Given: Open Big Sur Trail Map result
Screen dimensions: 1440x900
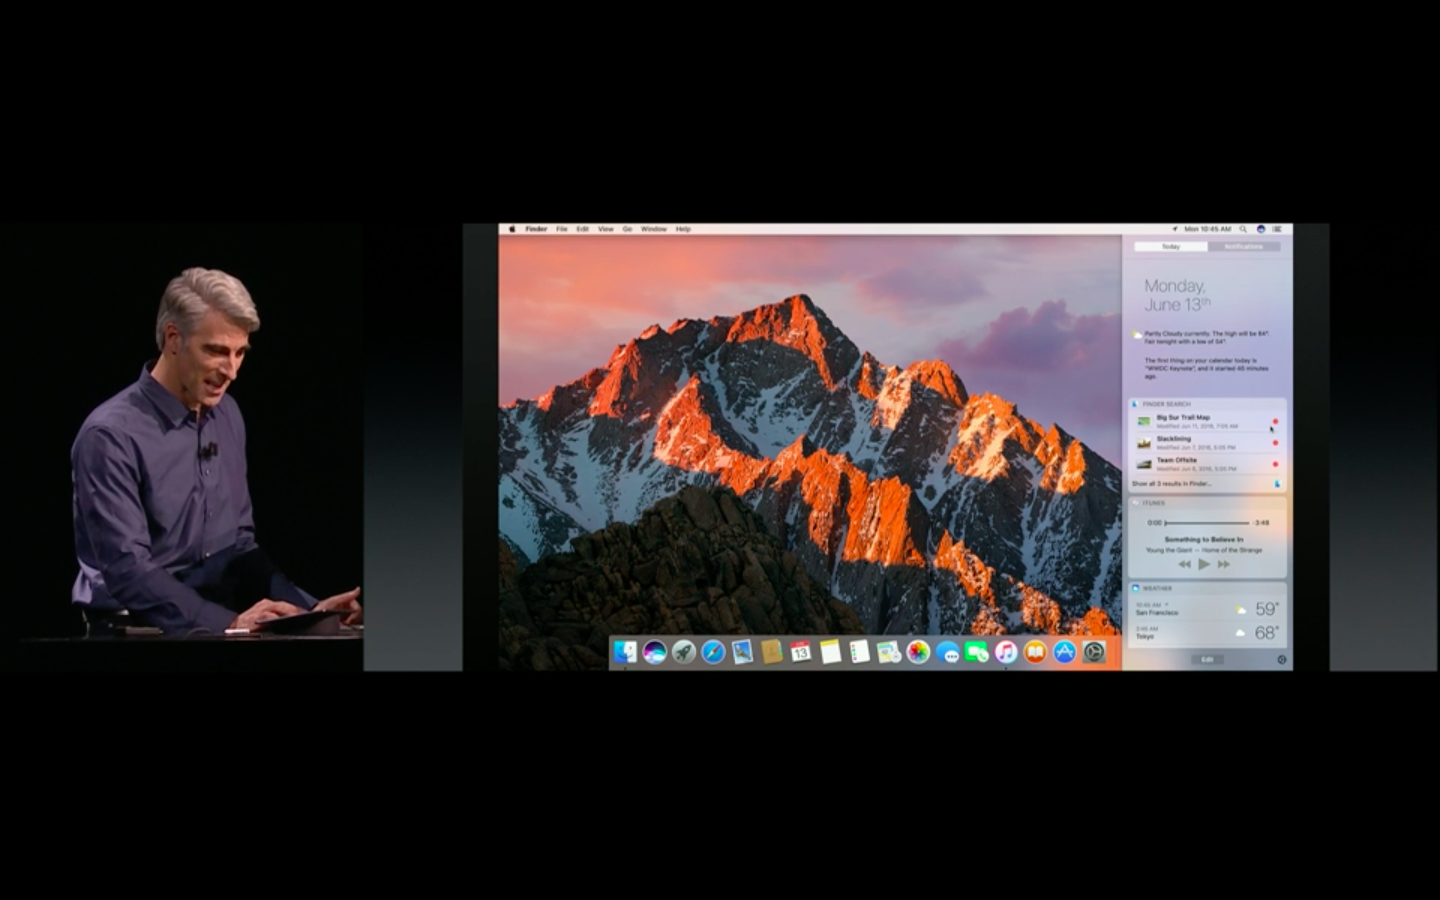Looking at the screenshot, I should (x=1207, y=421).
